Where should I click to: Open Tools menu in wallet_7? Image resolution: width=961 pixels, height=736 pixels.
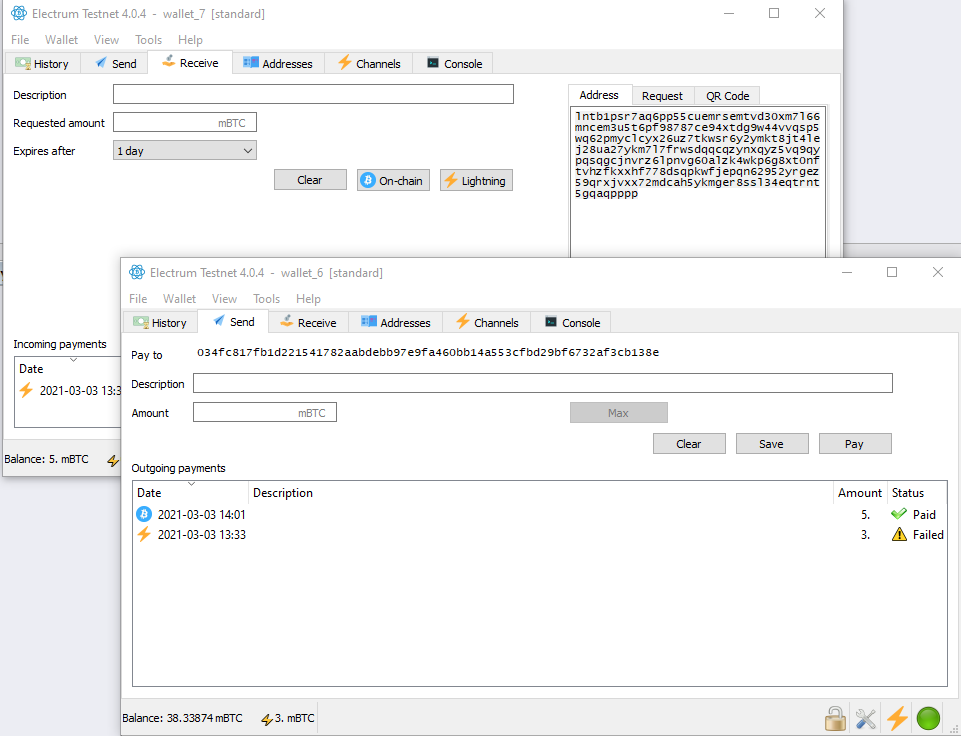click(148, 39)
